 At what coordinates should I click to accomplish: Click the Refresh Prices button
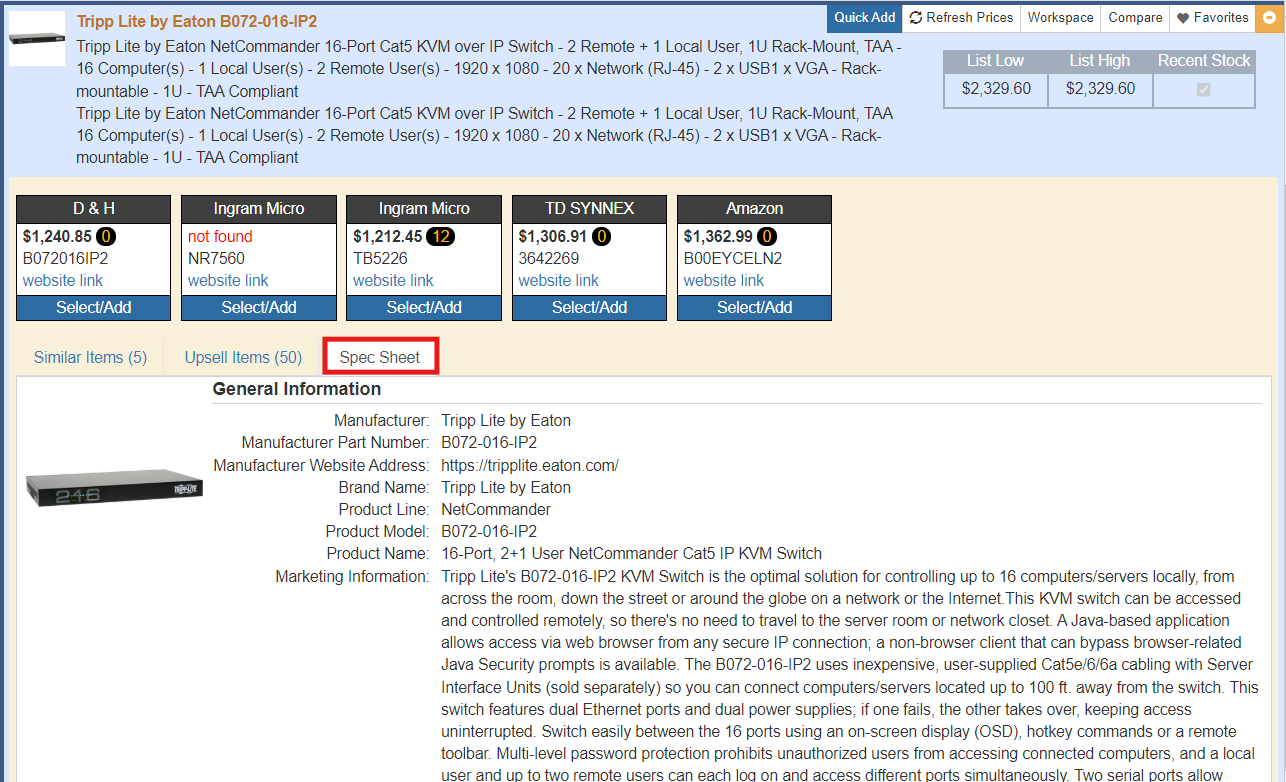(x=961, y=18)
